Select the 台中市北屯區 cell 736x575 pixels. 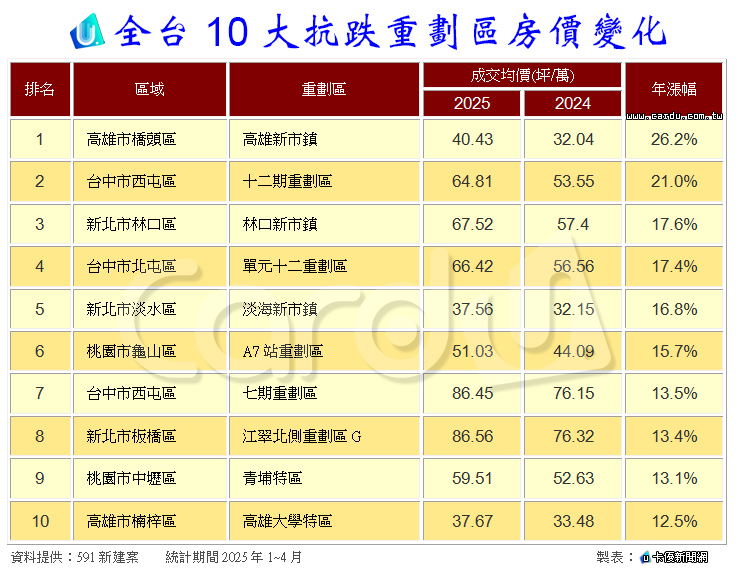click(150, 266)
